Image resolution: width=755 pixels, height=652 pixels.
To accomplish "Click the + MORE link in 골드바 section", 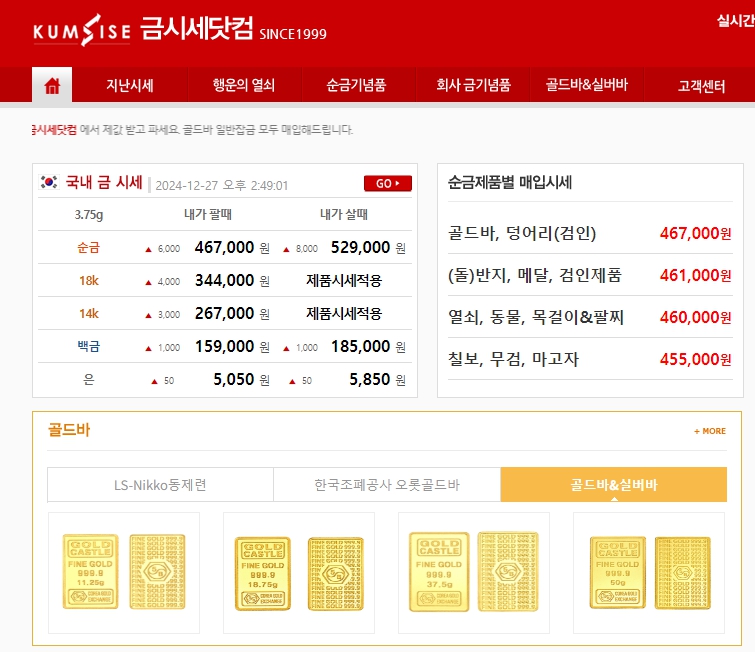I will coord(710,431).
